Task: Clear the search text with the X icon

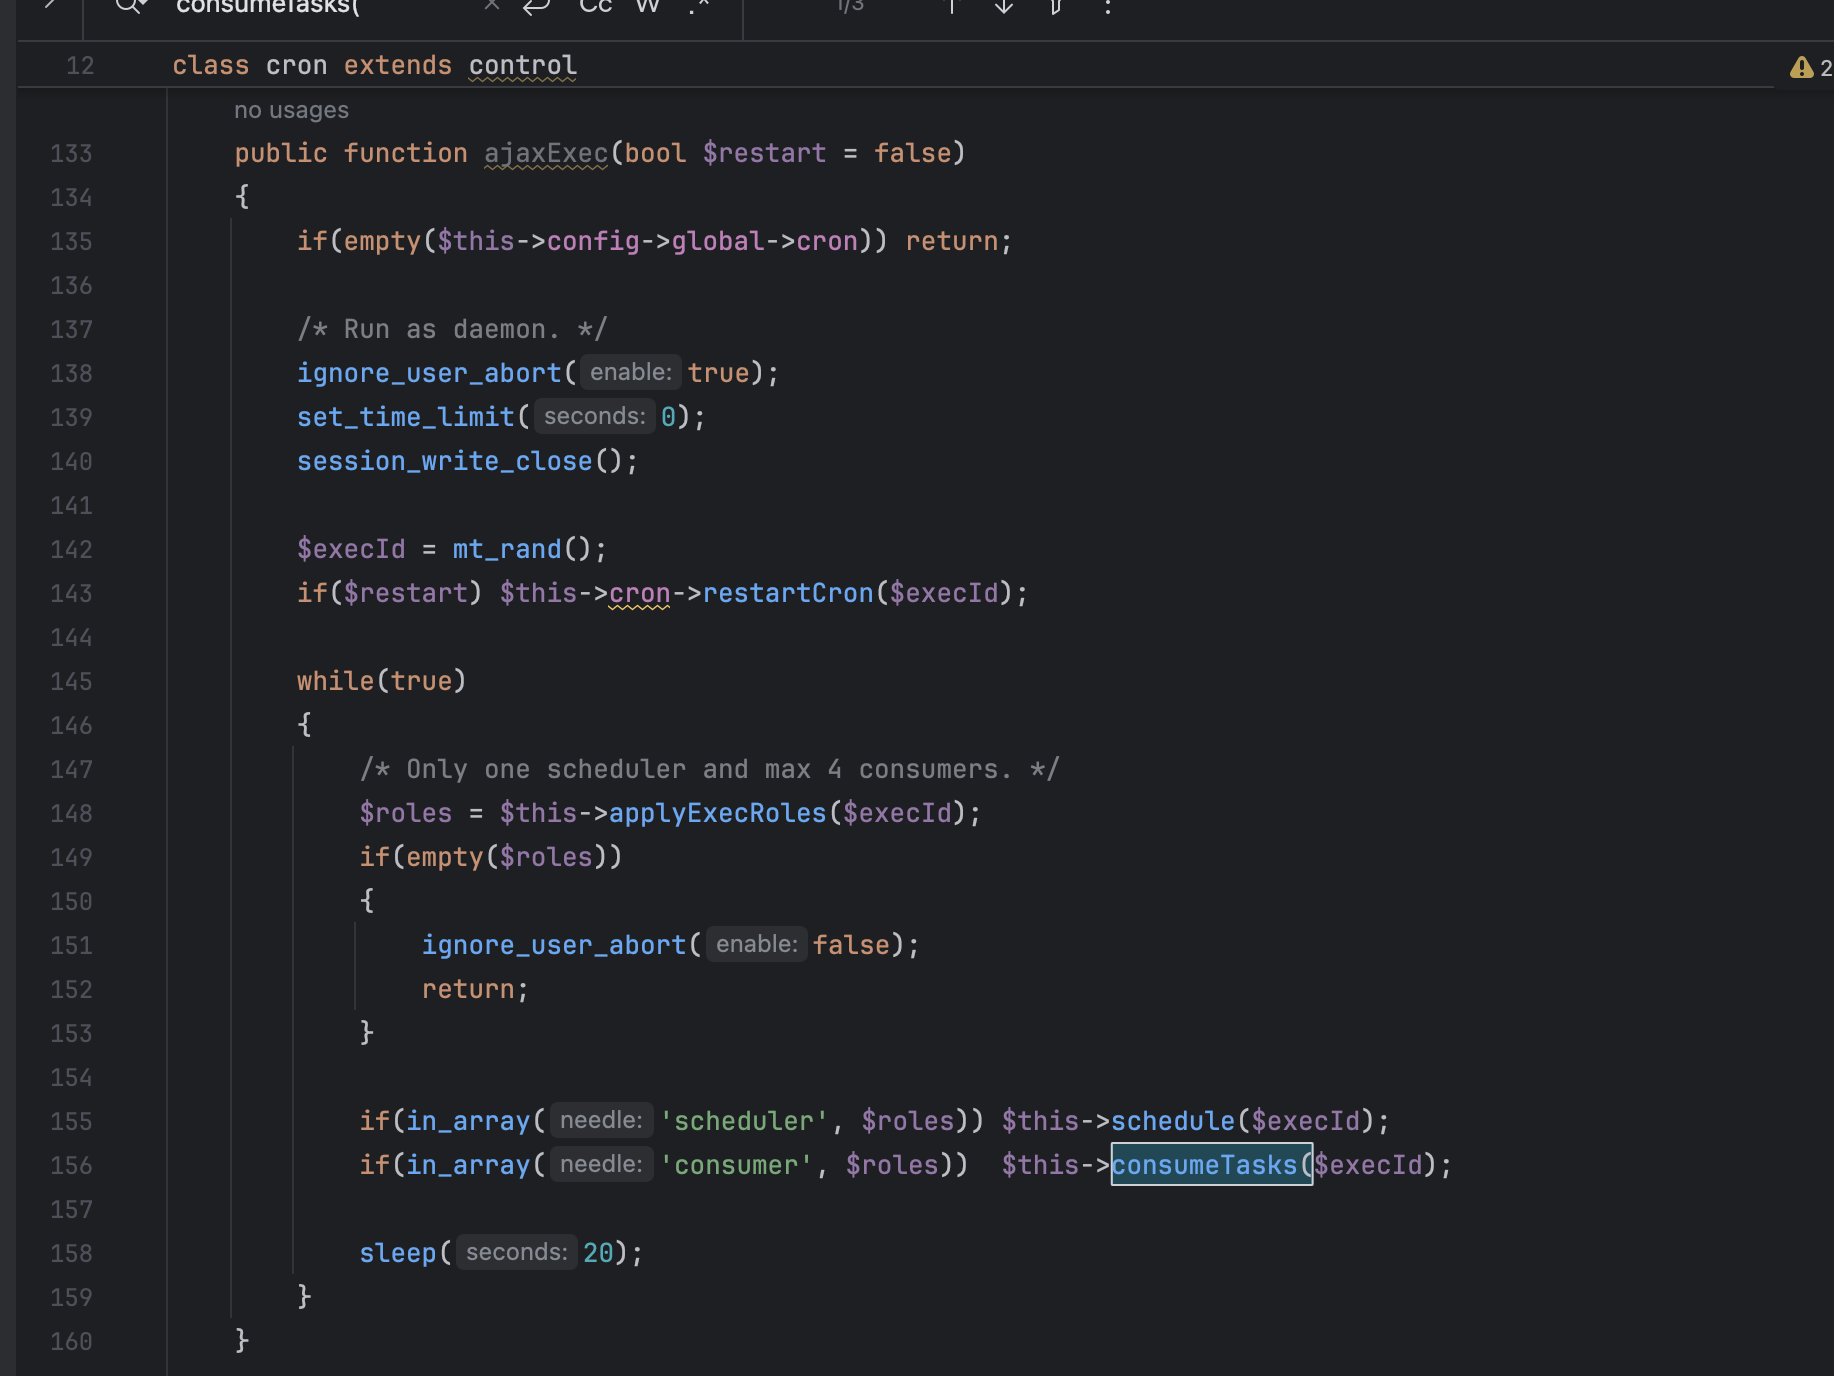Action: coord(491,6)
